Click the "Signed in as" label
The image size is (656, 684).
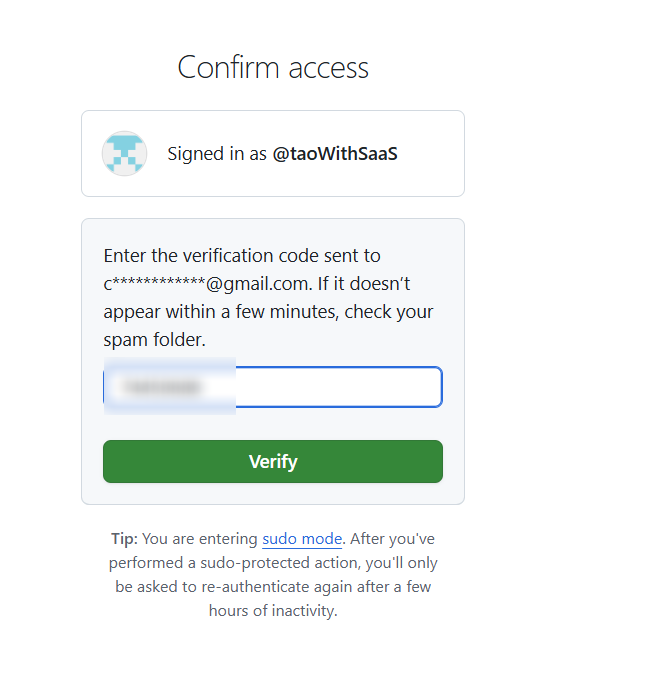point(217,154)
